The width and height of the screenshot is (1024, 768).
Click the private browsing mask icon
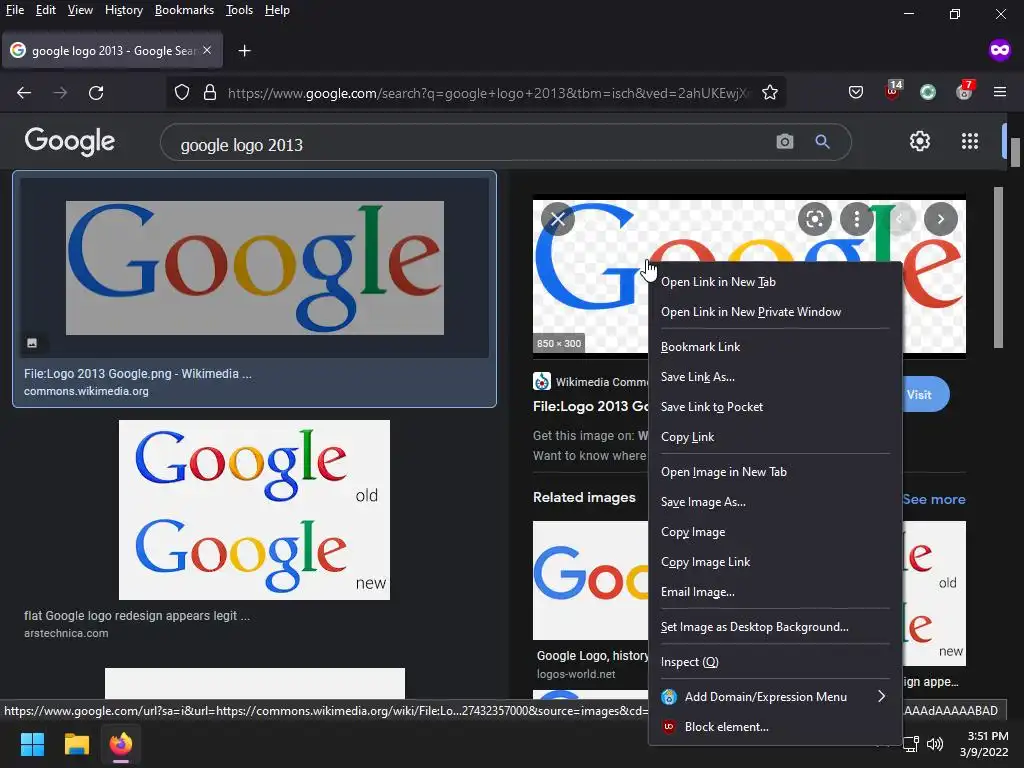(1000, 50)
